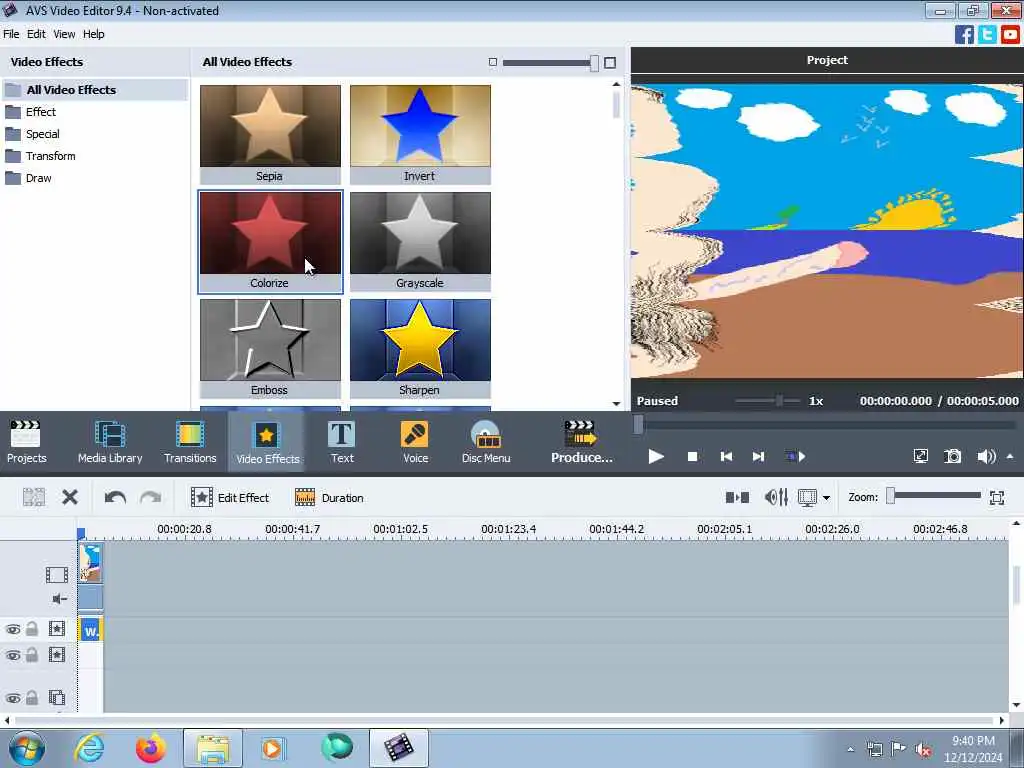Open the YouTube link icon
1024x768 pixels.
click(x=1010, y=34)
